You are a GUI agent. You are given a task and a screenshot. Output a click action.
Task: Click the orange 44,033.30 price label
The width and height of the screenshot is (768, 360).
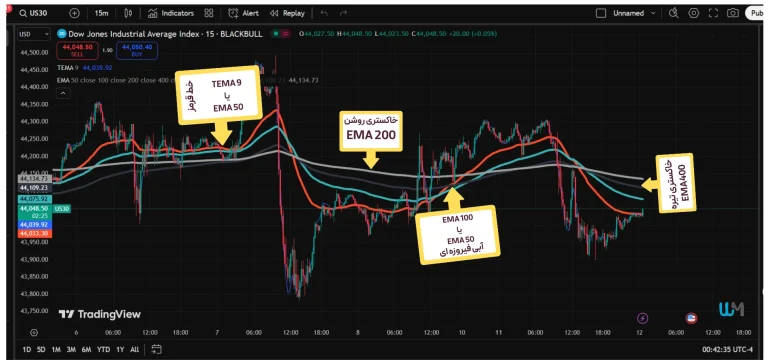coord(35,234)
